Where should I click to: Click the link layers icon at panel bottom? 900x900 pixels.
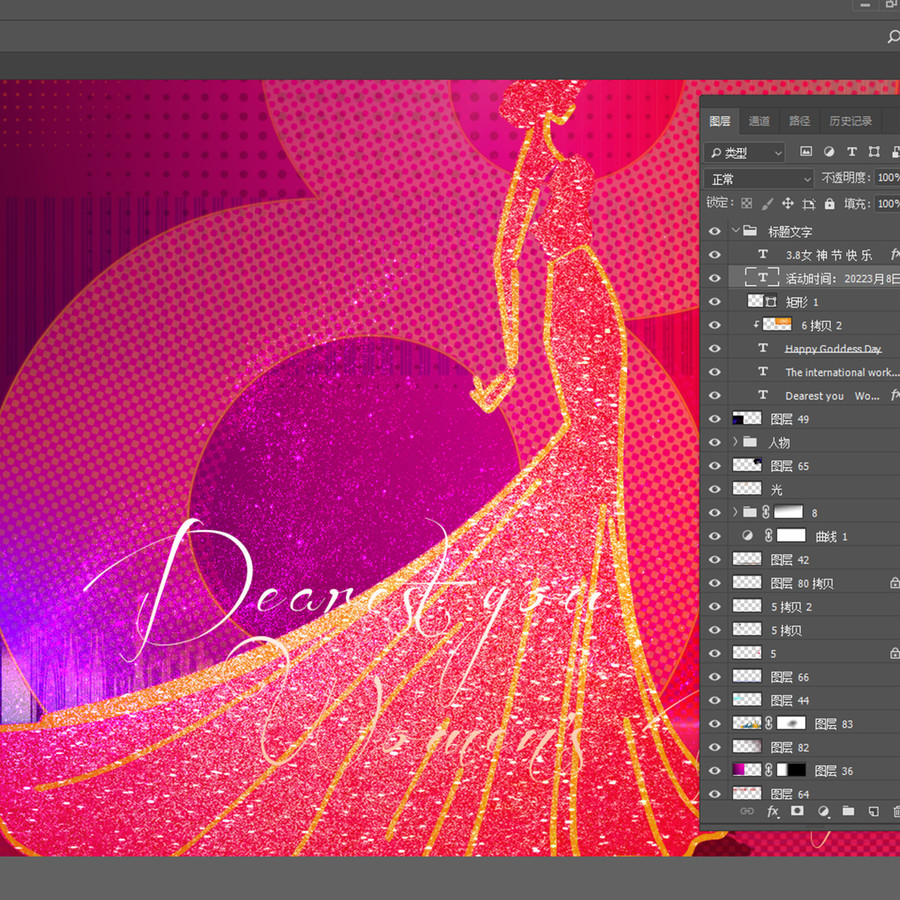click(747, 811)
